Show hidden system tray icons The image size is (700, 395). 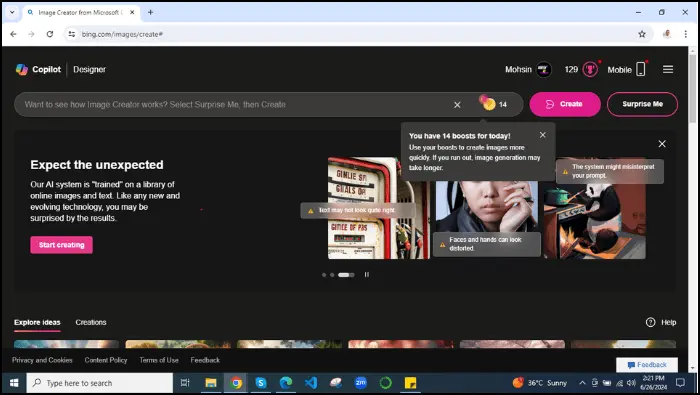click(582, 383)
